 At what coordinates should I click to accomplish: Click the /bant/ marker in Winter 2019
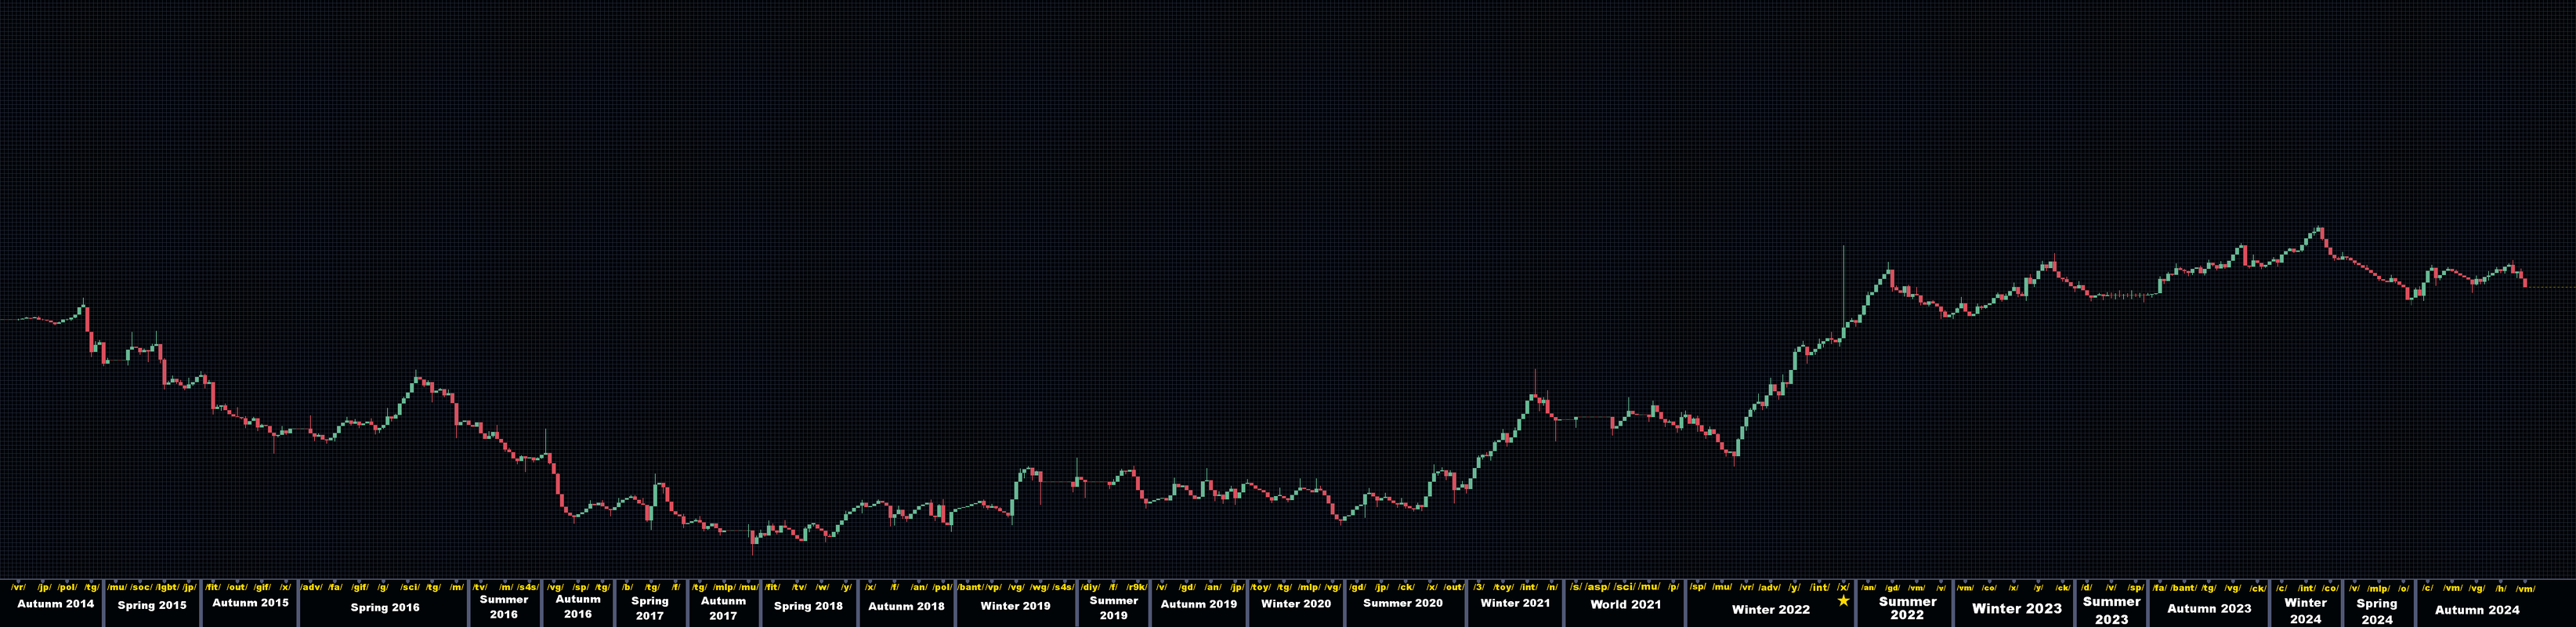coord(970,587)
